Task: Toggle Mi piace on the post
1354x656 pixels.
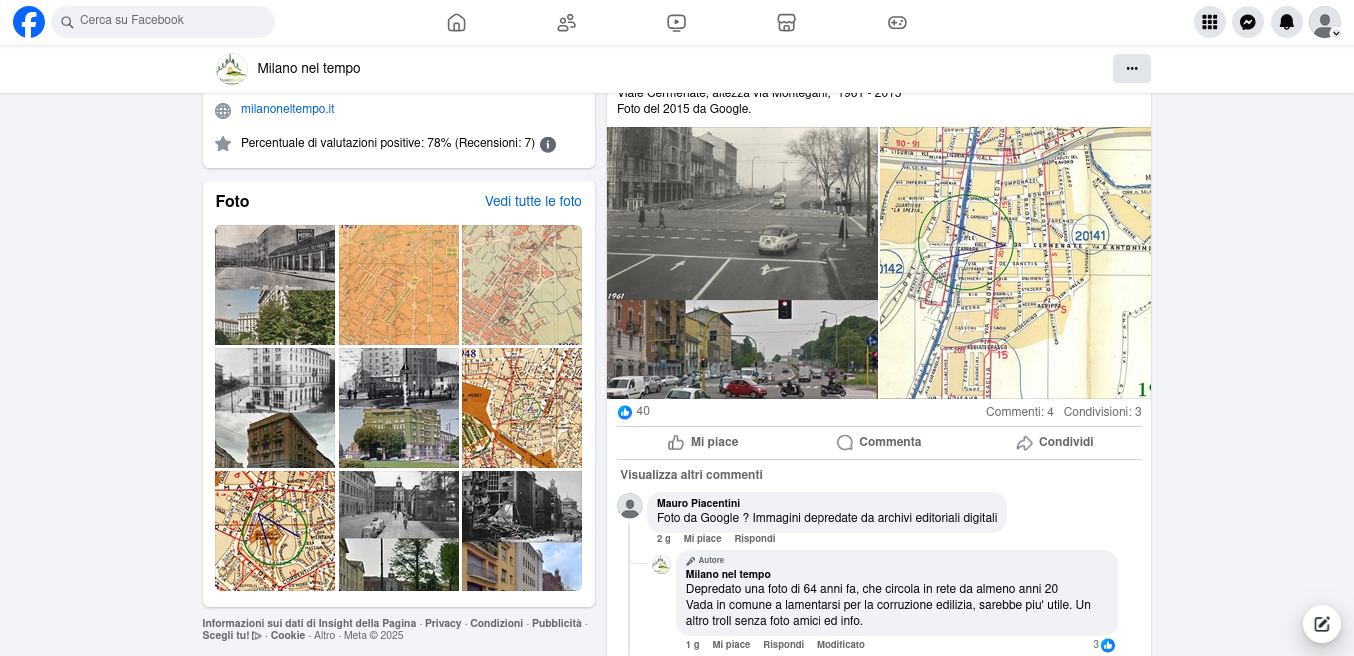Action: 703,442
